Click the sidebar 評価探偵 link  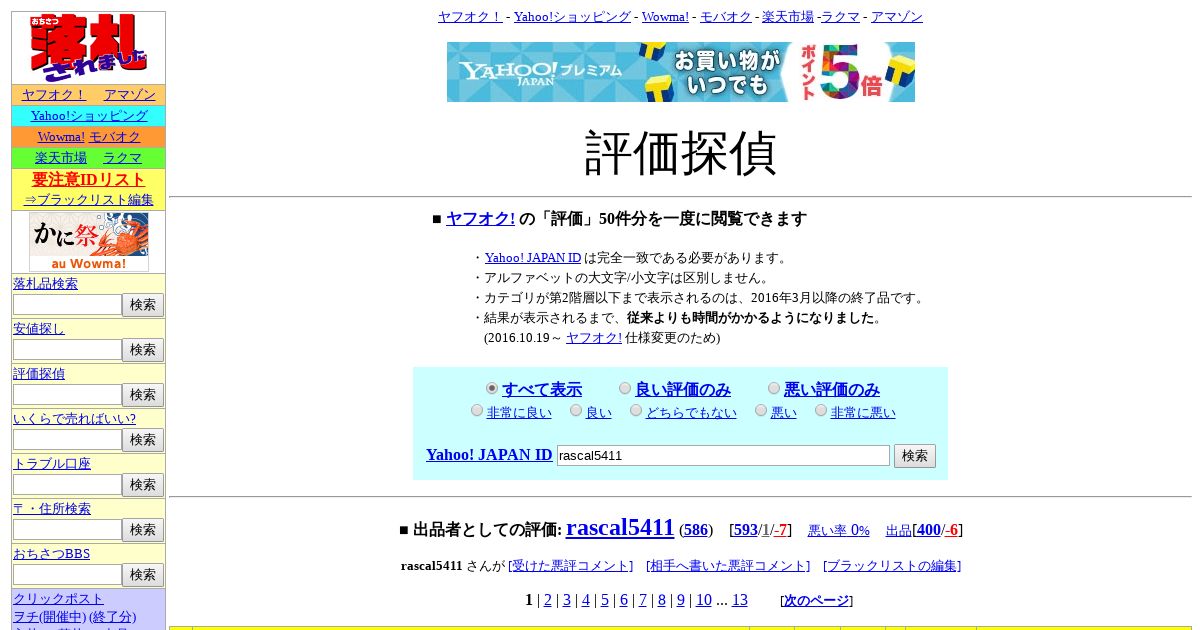[39, 374]
